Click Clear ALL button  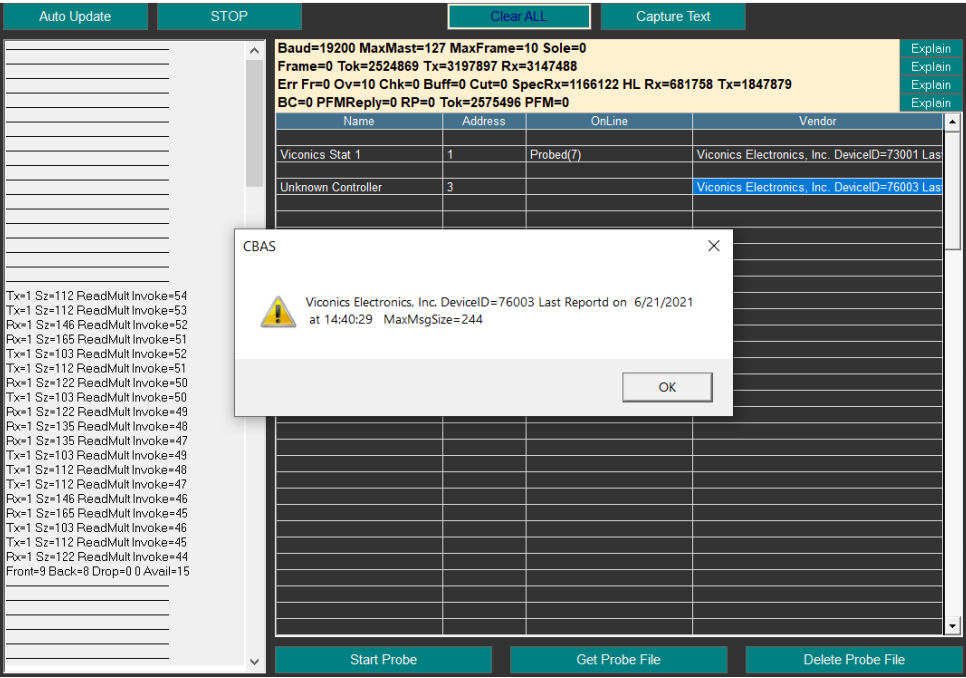click(x=518, y=17)
